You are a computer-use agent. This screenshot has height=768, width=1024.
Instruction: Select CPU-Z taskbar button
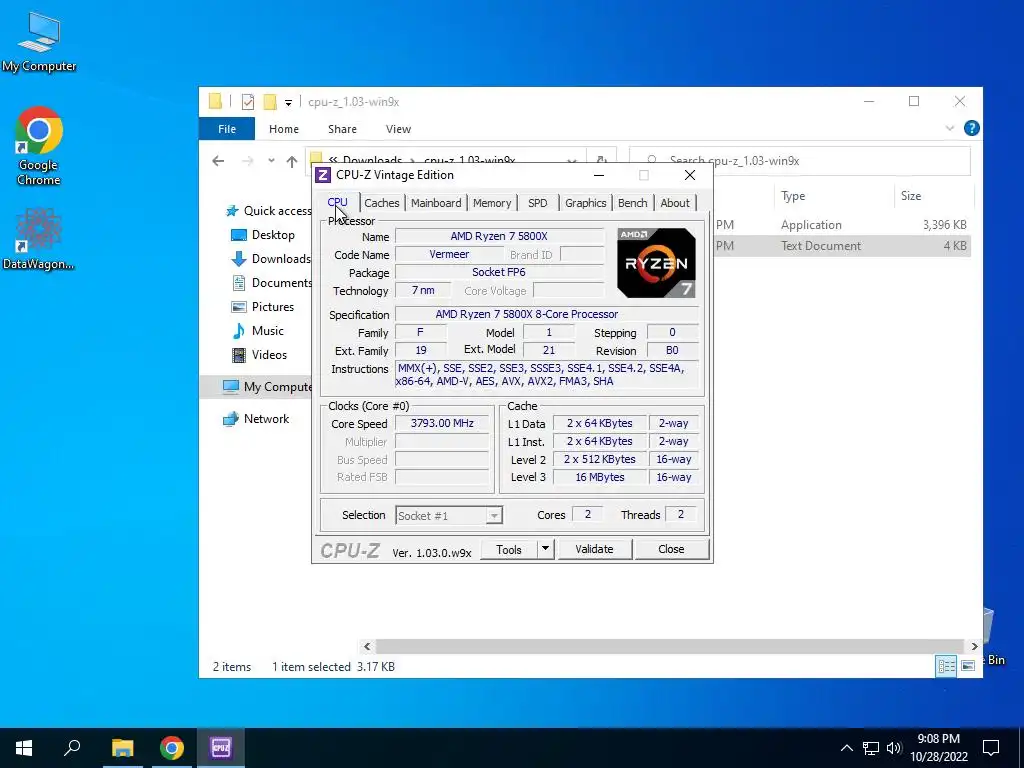point(221,748)
